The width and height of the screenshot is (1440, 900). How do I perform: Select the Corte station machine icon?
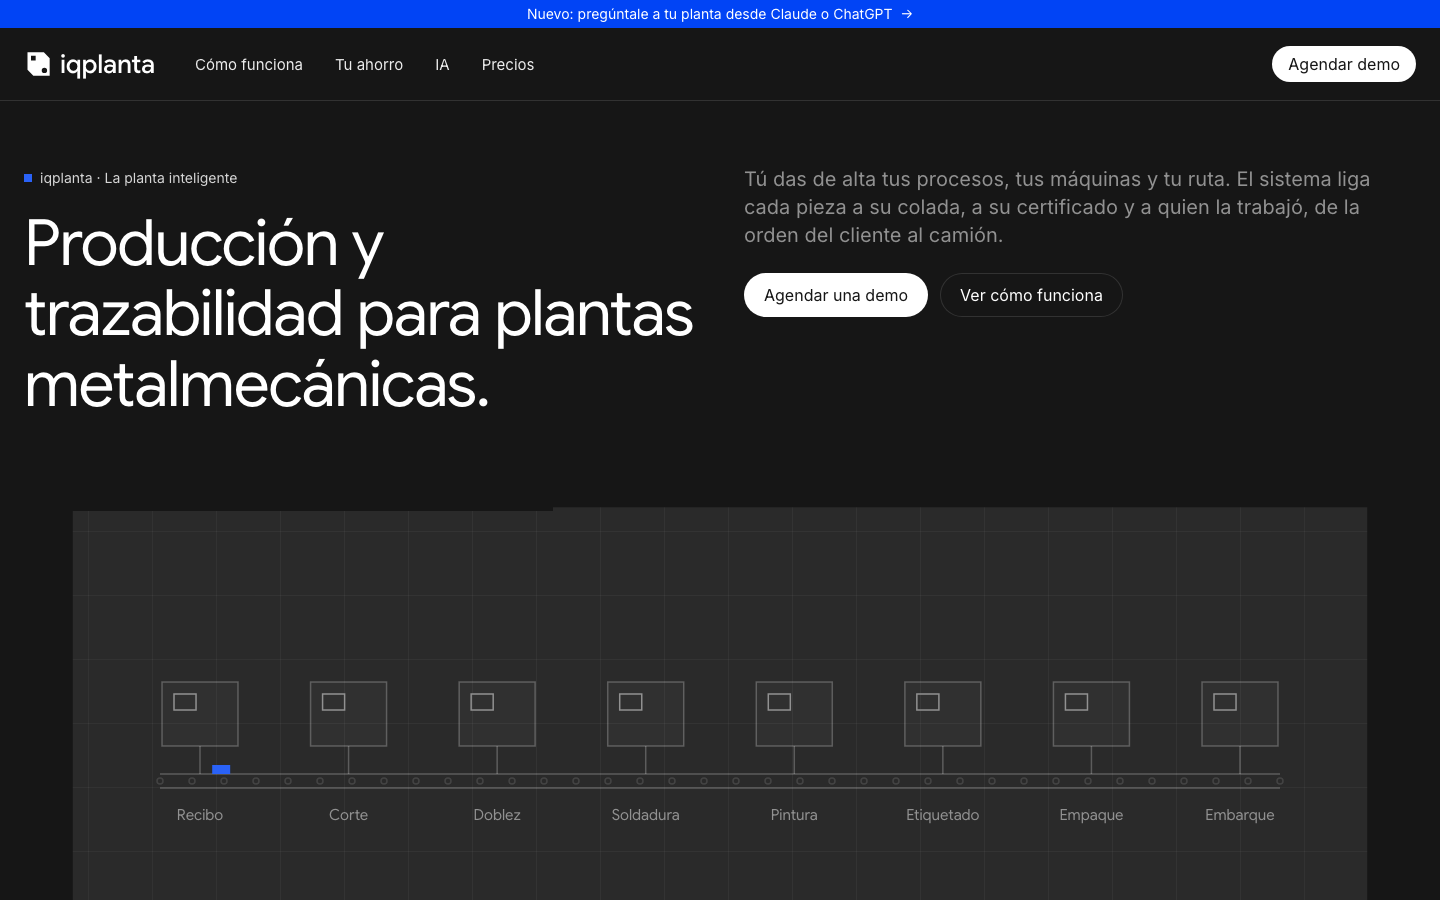[x=348, y=714]
